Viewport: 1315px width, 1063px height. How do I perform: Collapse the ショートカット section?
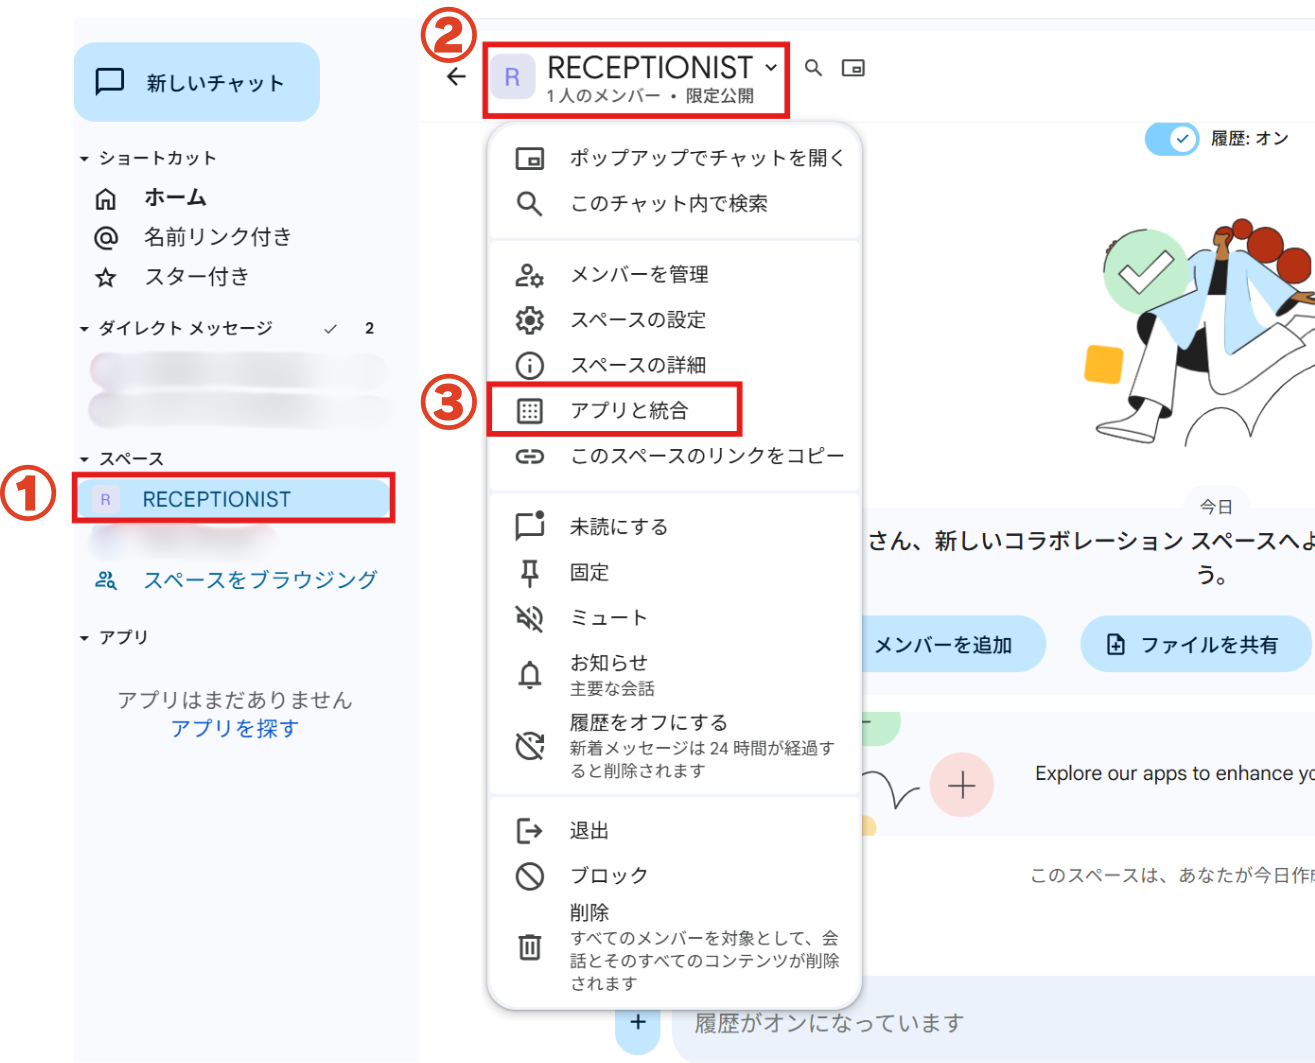(x=85, y=159)
